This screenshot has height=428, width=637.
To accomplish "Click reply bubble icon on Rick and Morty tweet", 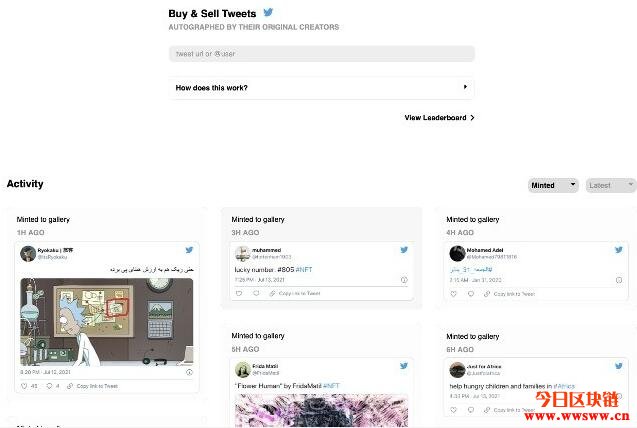I will point(49,386).
